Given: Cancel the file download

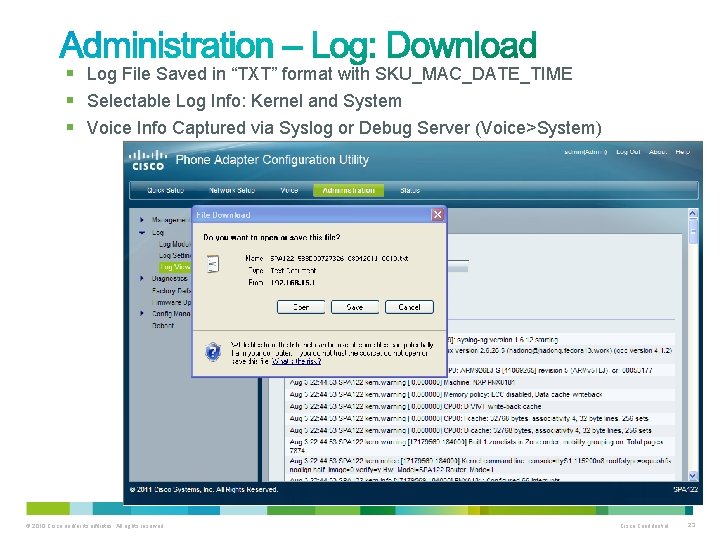Looking at the screenshot, I should point(409,307).
